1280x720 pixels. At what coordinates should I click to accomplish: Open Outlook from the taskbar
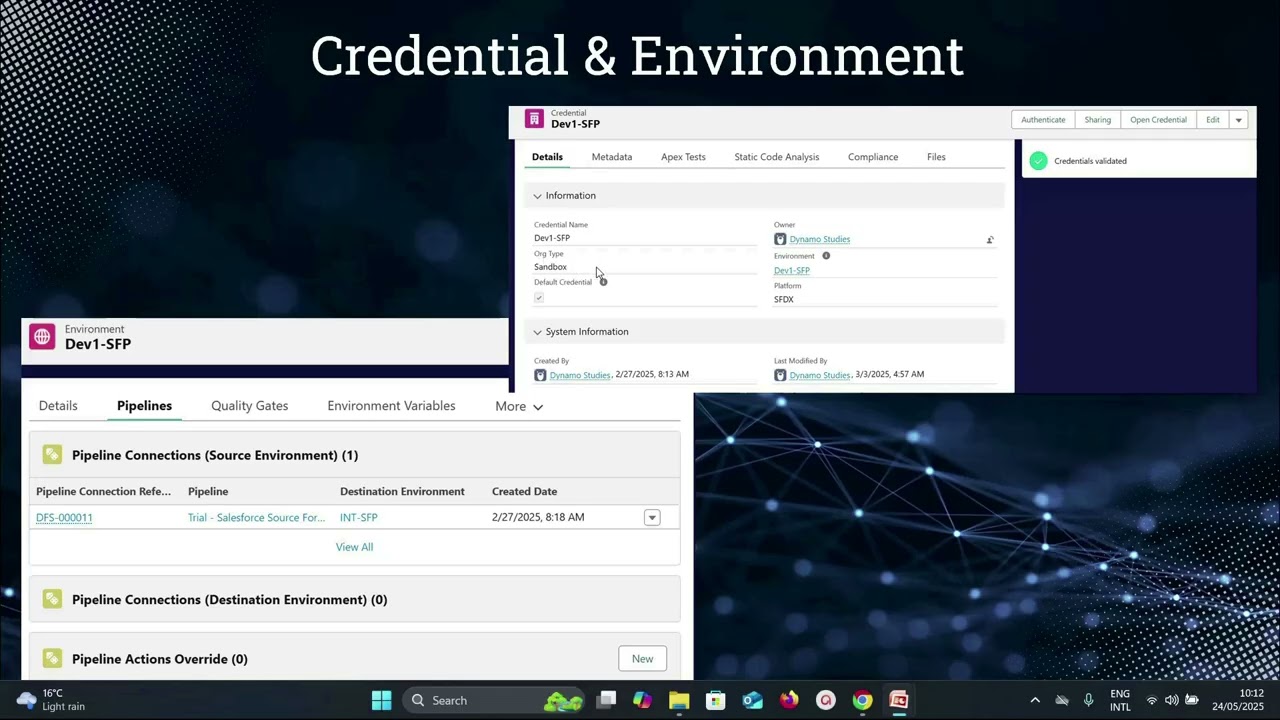(752, 700)
